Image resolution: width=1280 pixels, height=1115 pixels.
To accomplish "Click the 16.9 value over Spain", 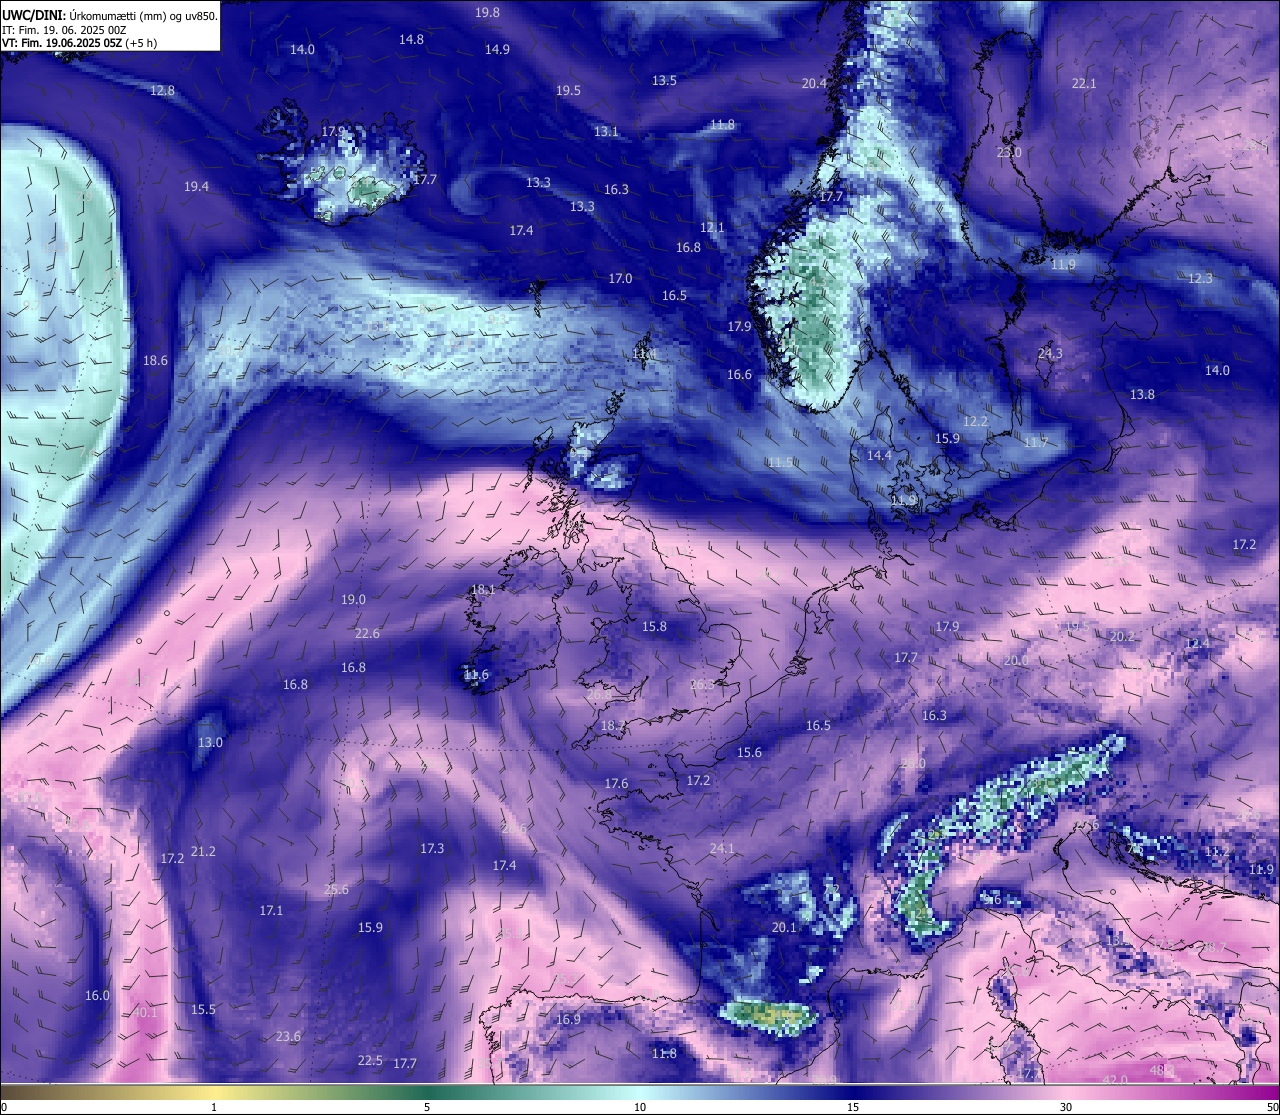I will click(x=568, y=1019).
